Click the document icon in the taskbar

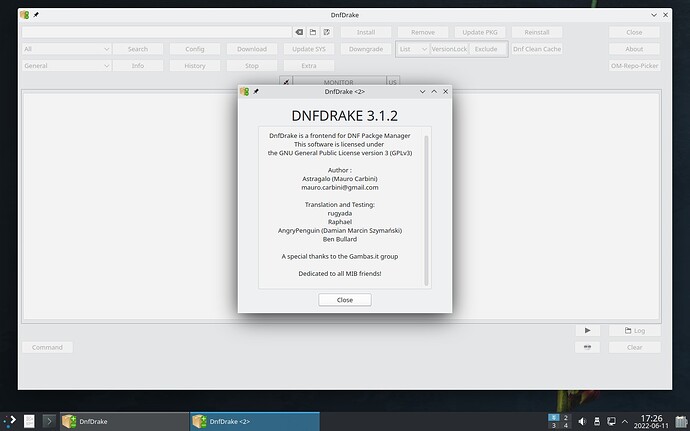pos(29,421)
